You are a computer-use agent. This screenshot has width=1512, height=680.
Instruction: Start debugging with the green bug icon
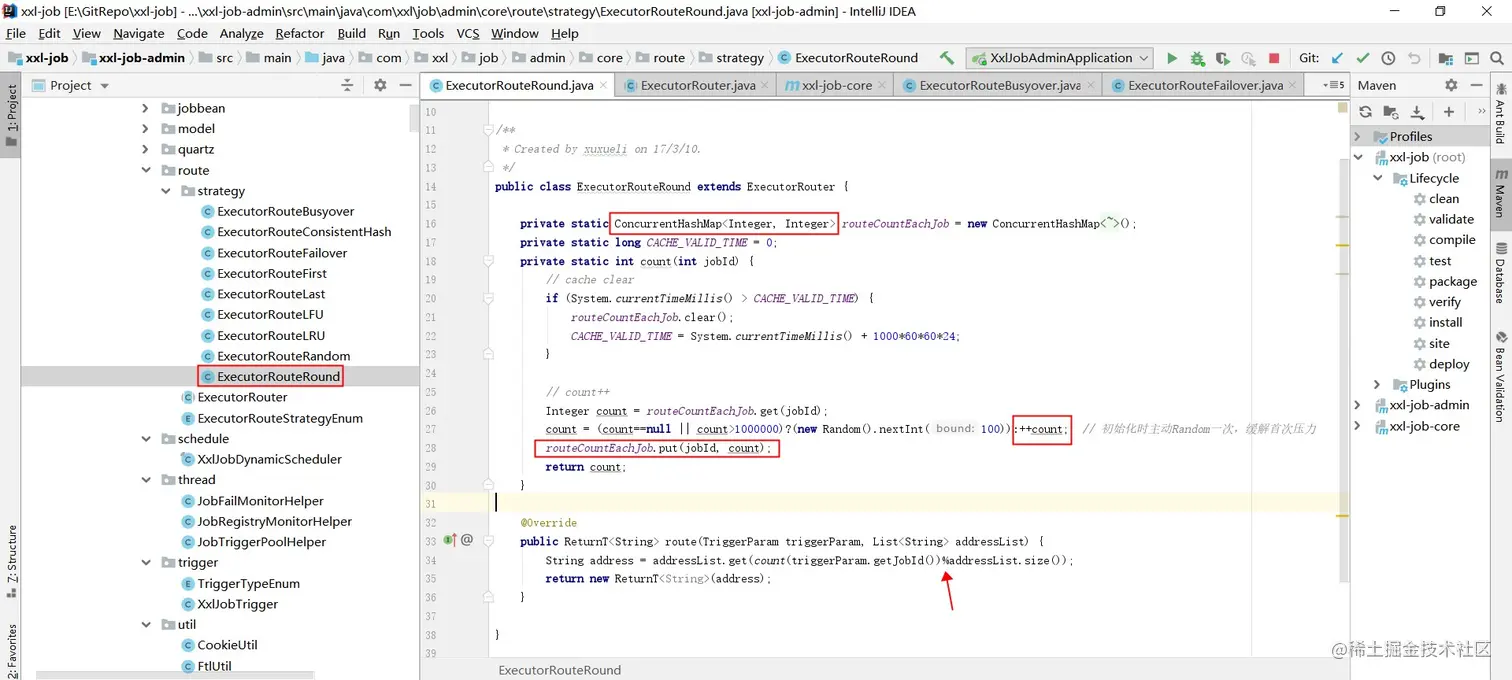point(1197,59)
